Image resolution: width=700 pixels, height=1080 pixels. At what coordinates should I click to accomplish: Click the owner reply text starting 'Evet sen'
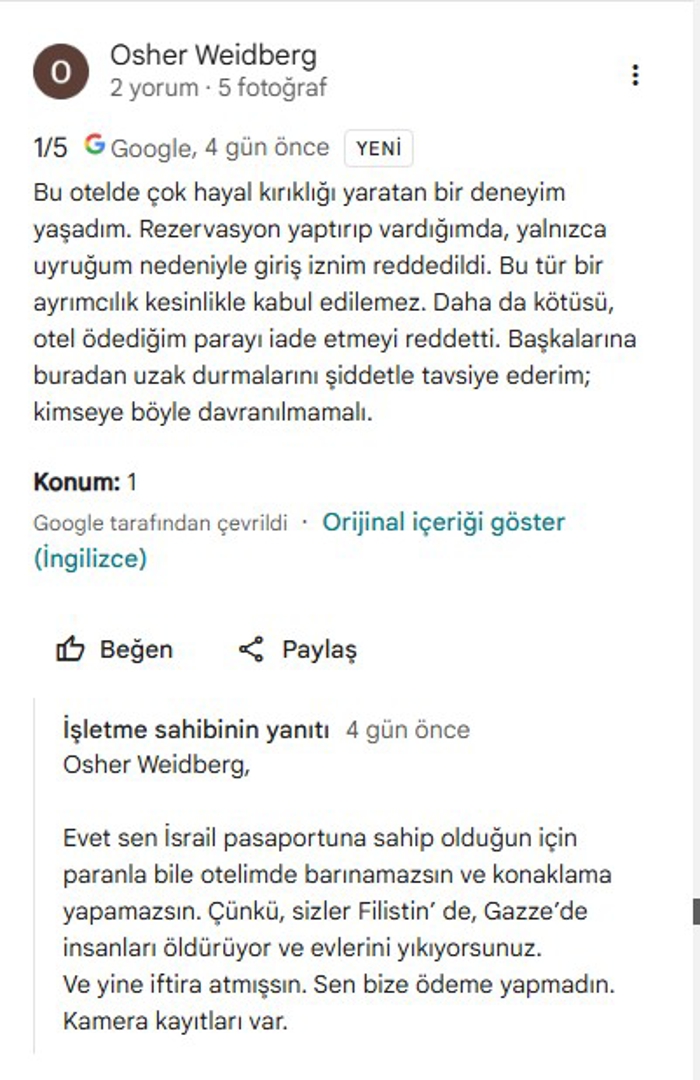[x=338, y=929]
